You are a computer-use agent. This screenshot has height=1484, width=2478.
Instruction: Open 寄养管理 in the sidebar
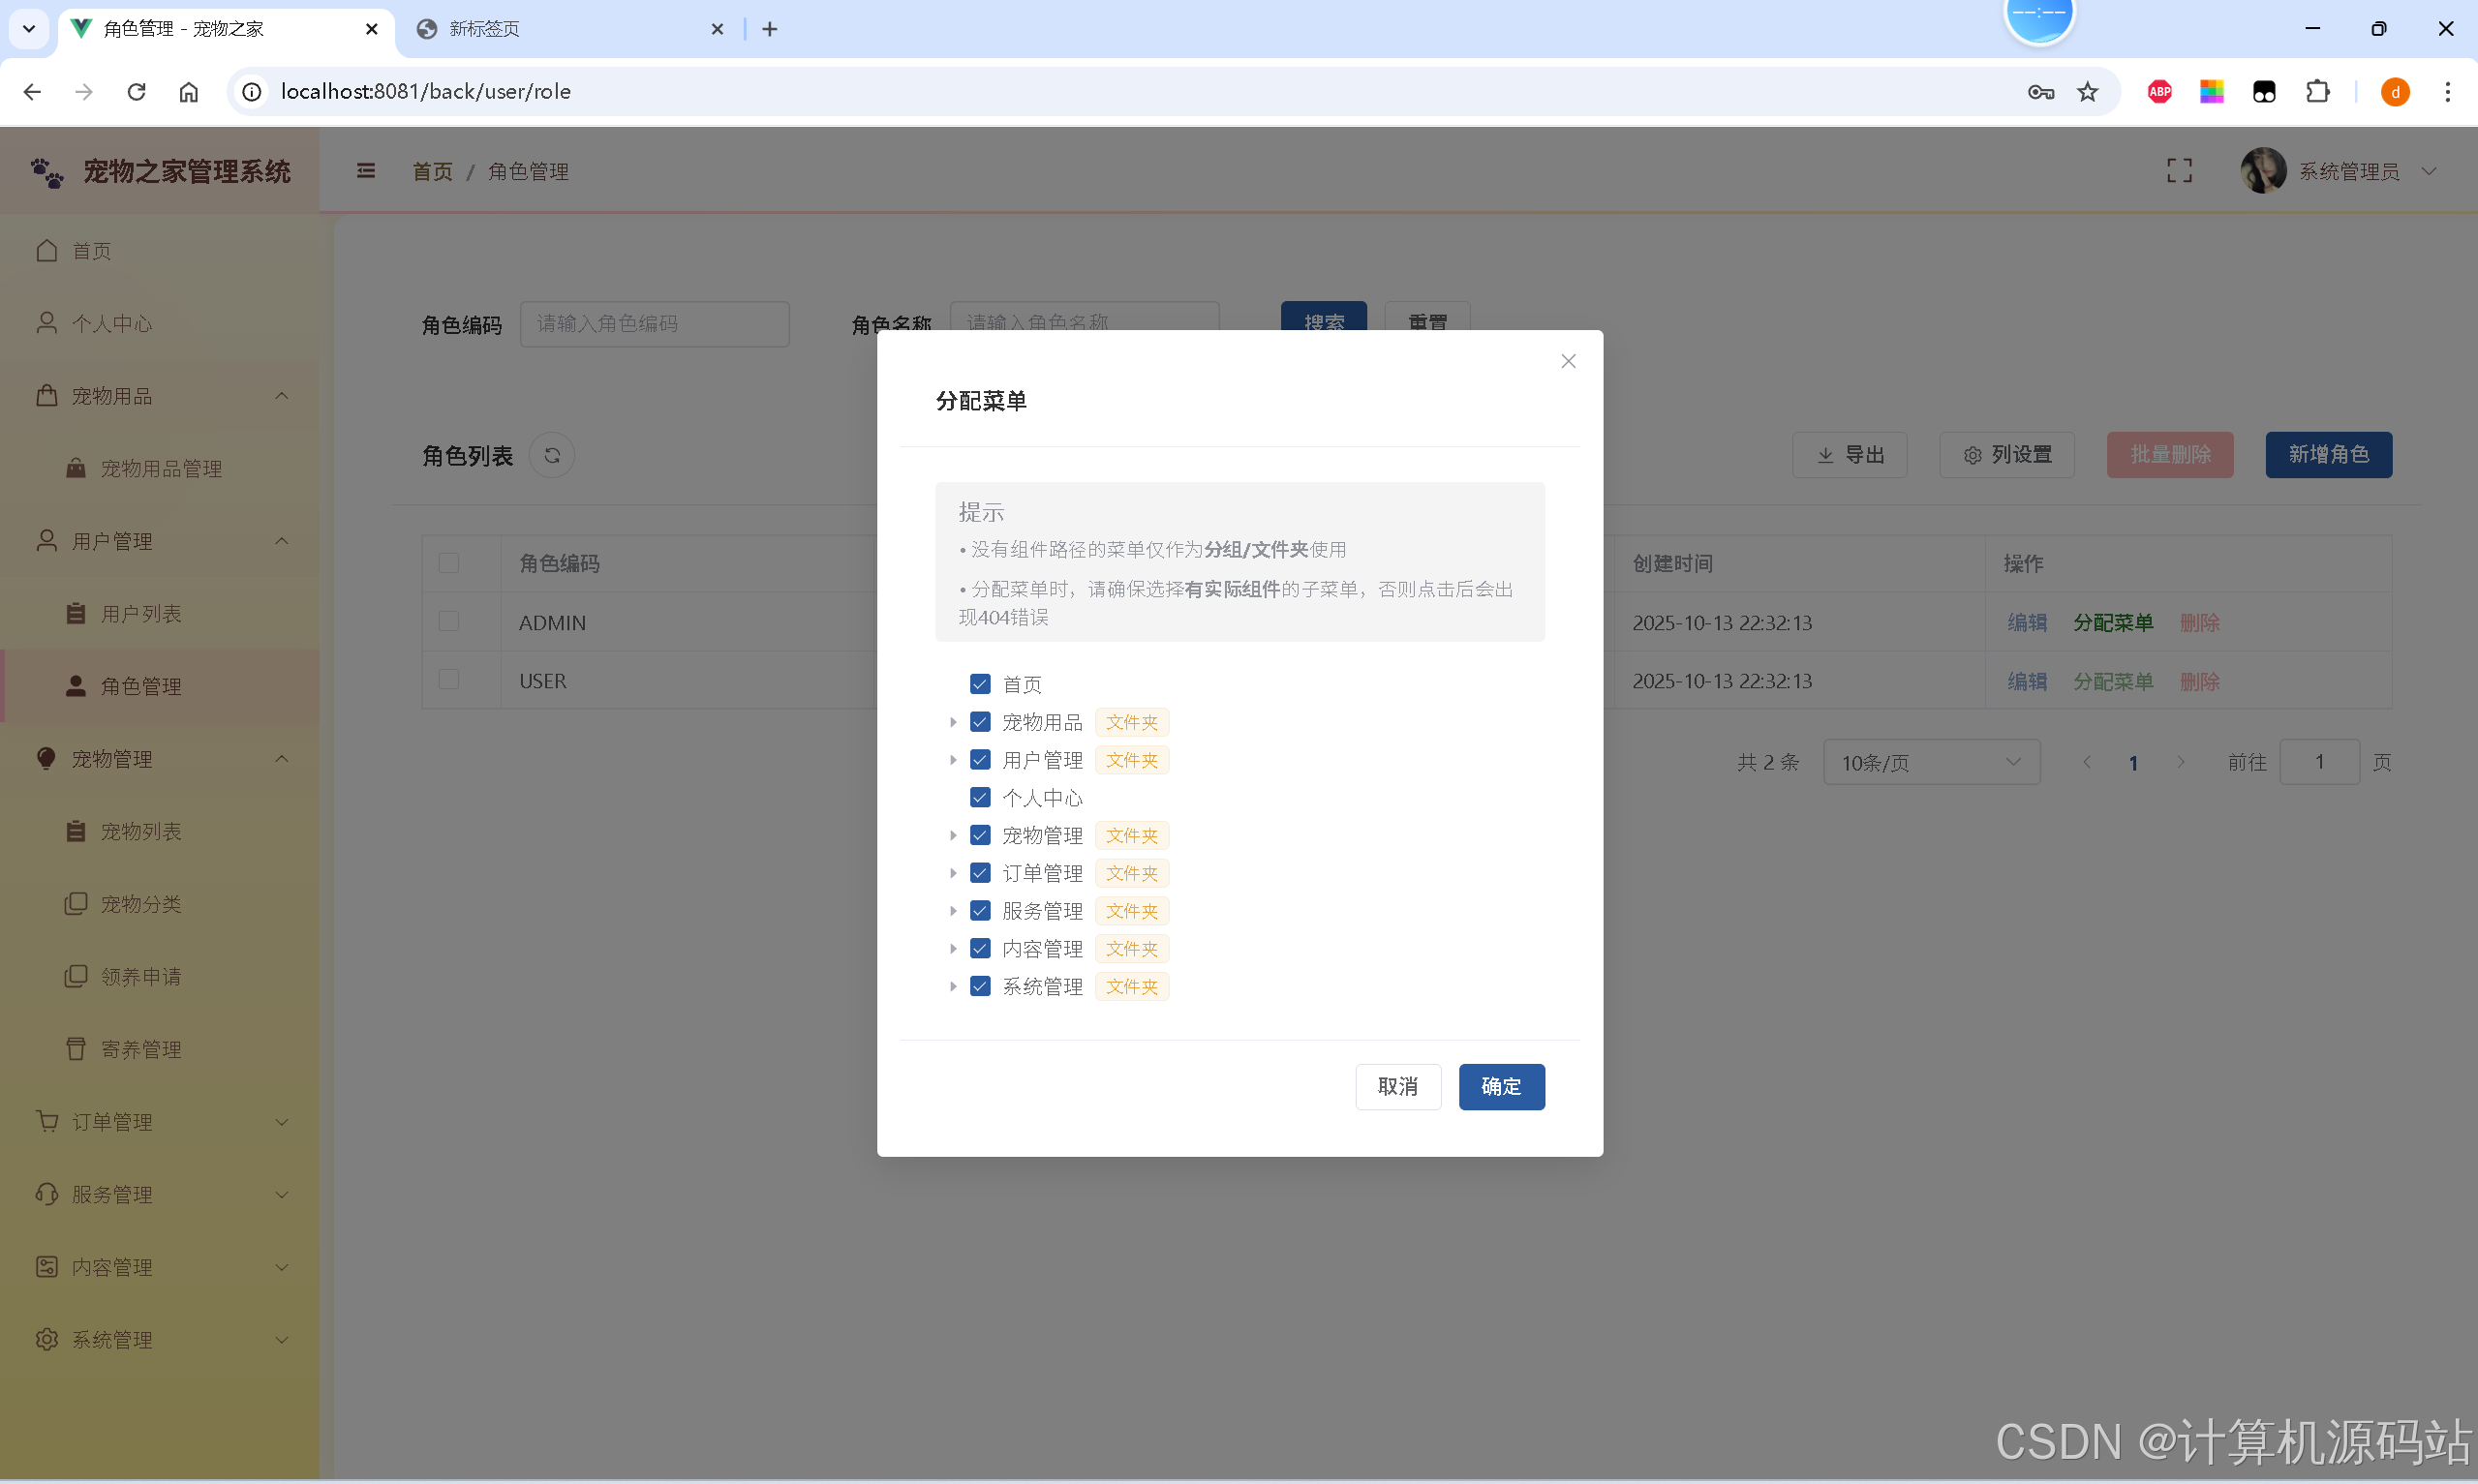pos(160,1049)
